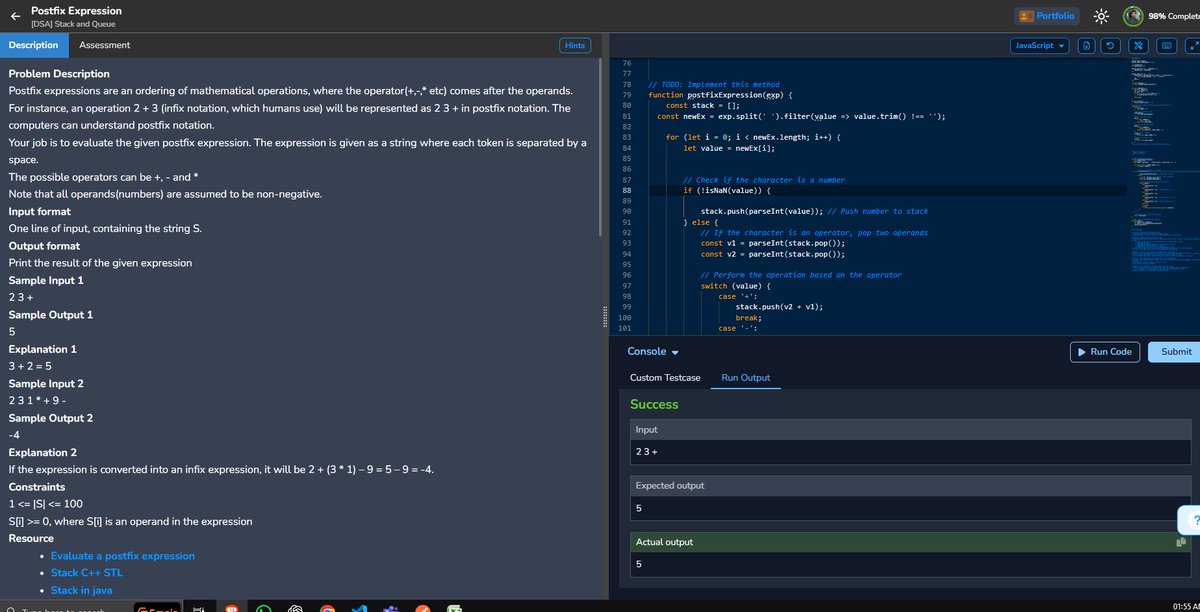1200x612 pixels.
Task: Open the 'Stack in java' resource
Action: (x=82, y=590)
